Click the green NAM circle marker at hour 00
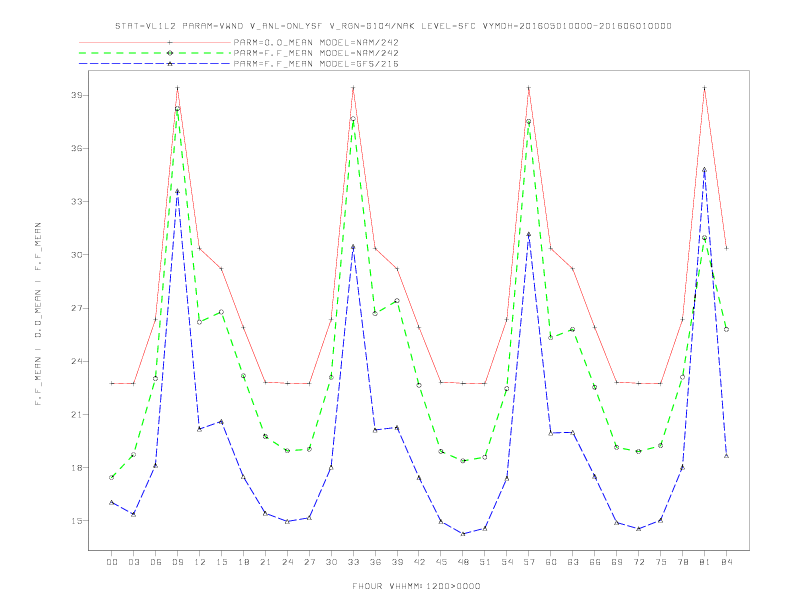This screenshot has width=792, height=612. tap(112, 477)
